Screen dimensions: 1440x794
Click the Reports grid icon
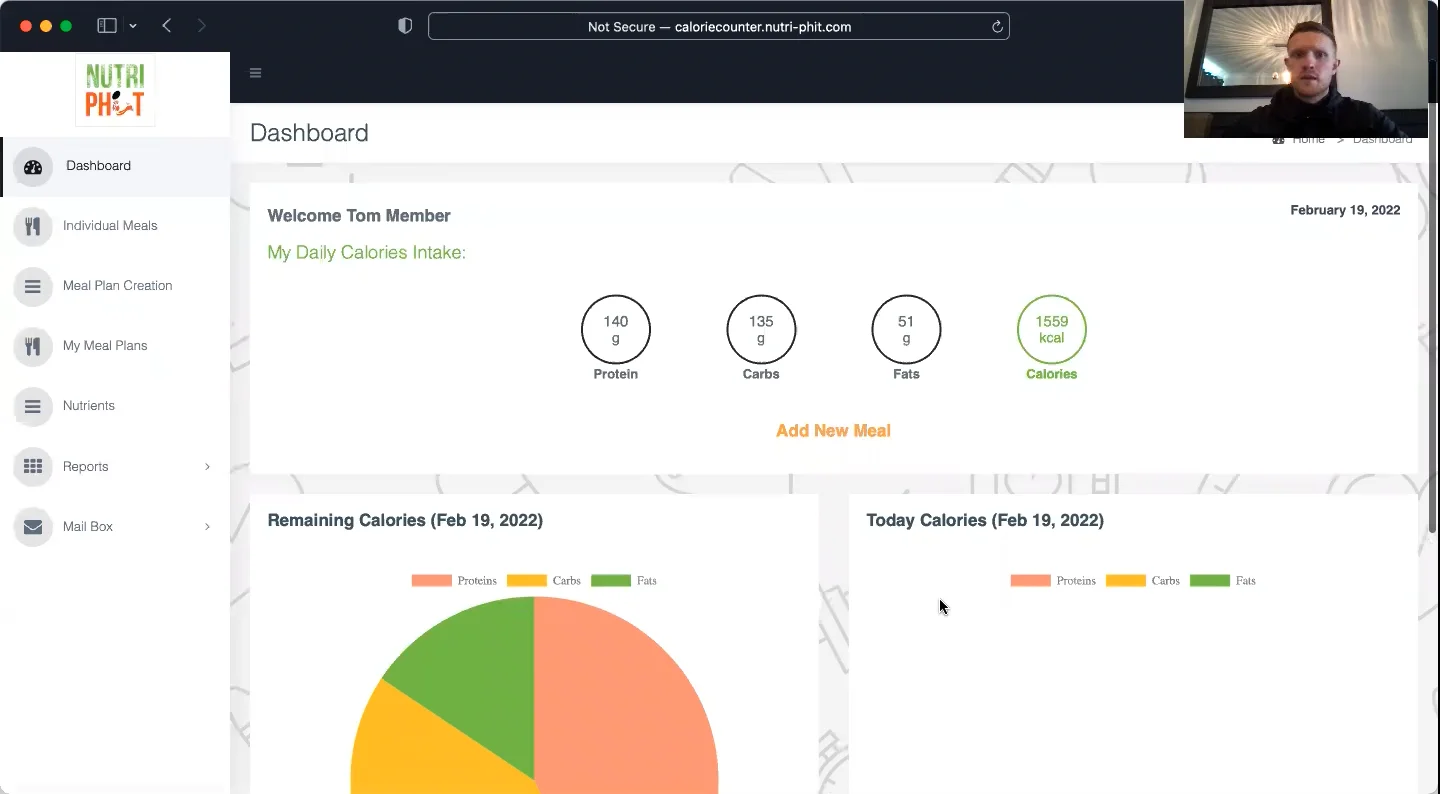[x=33, y=466]
